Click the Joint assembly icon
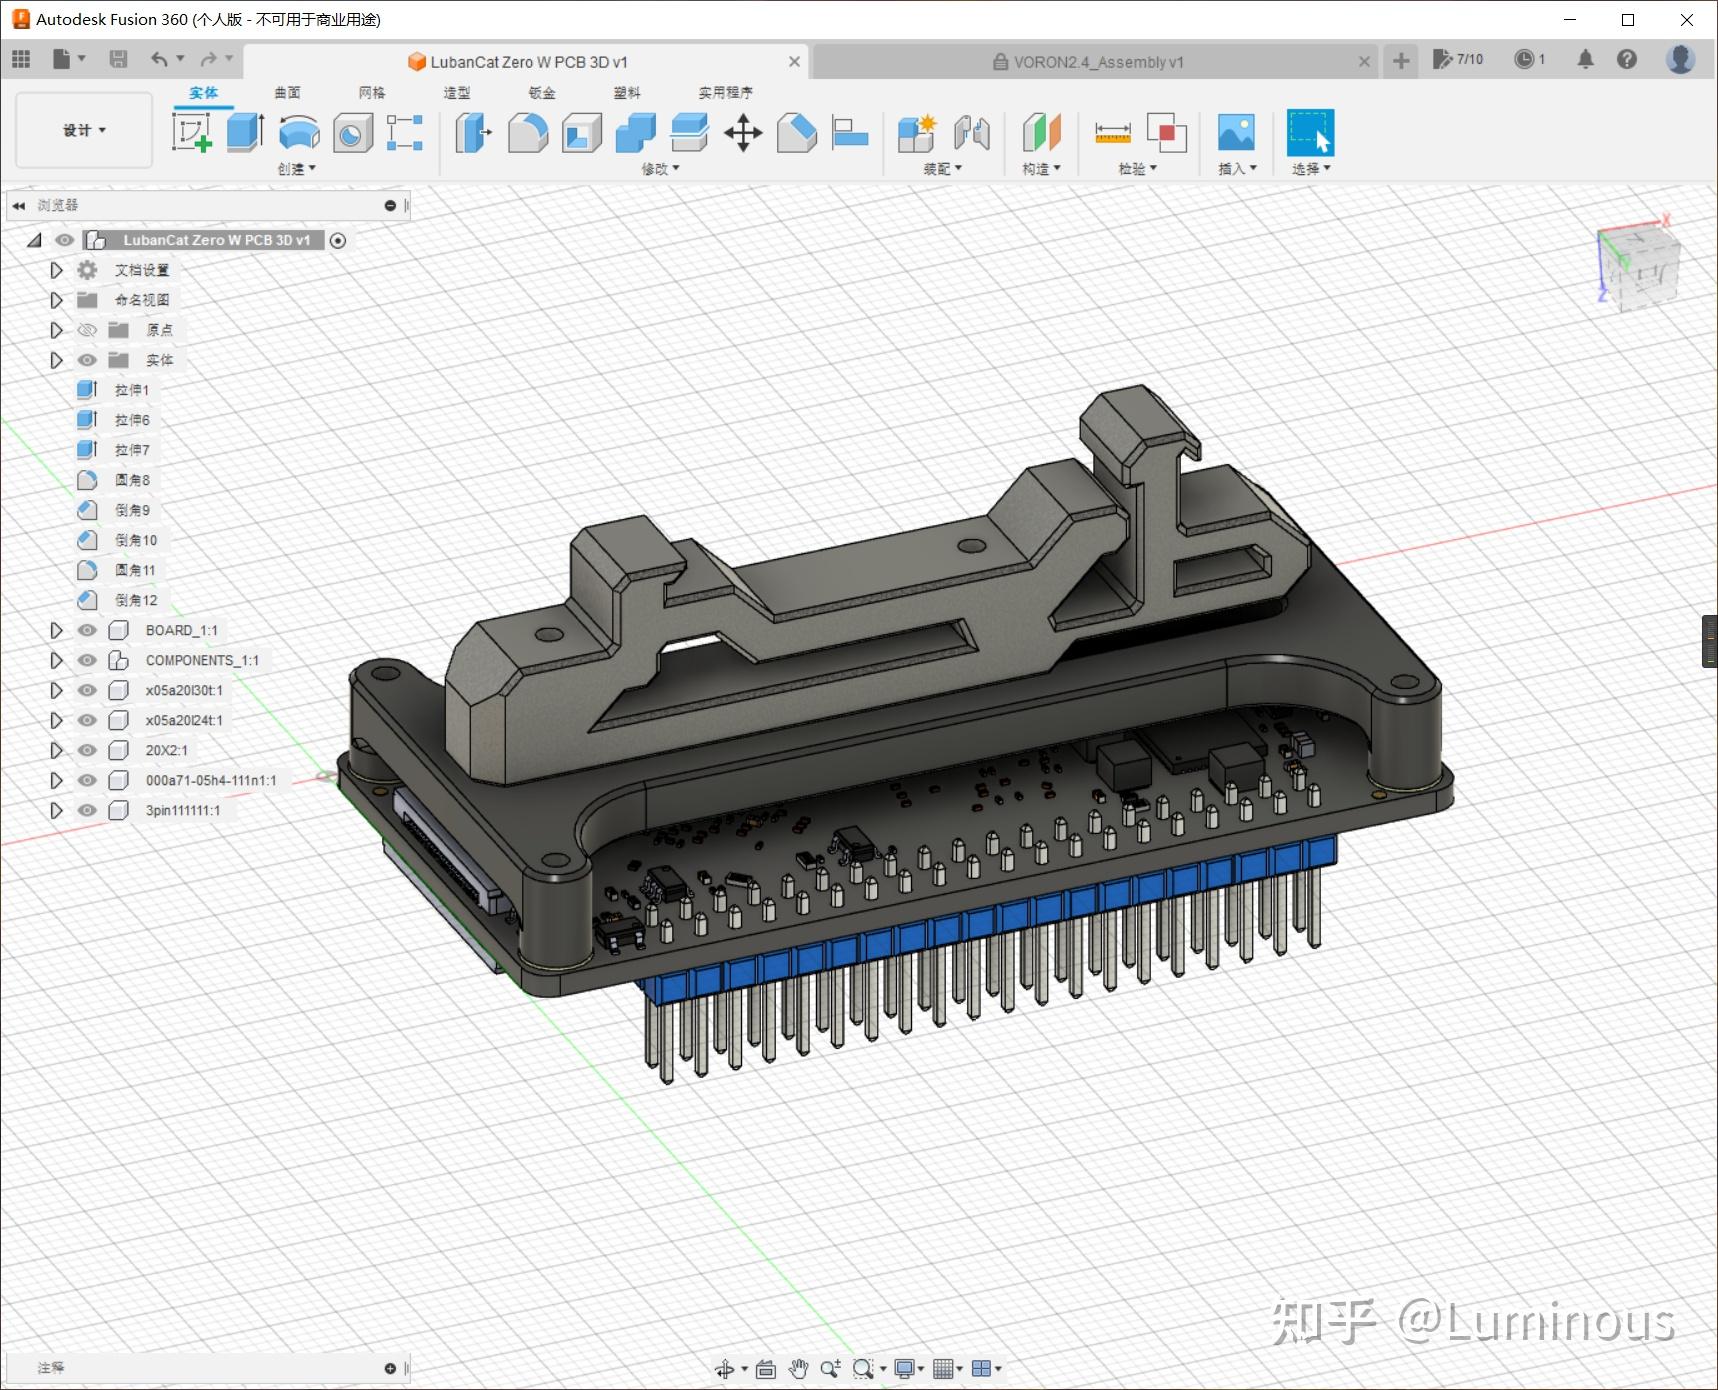1718x1390 pixels. pos(971,132)
